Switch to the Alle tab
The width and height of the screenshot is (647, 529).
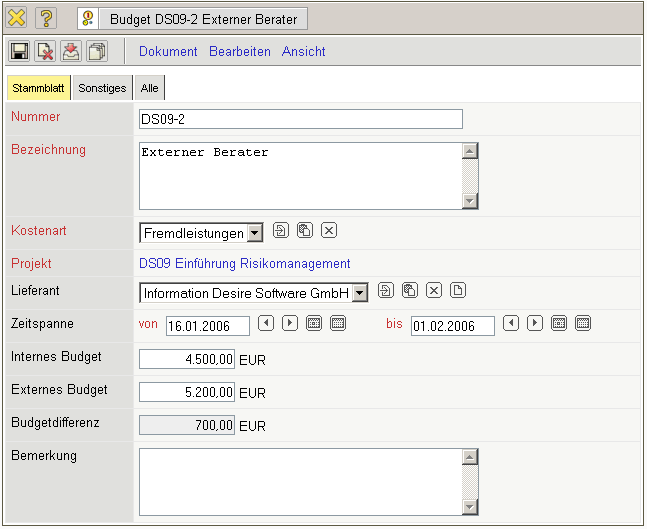(149, 88)
